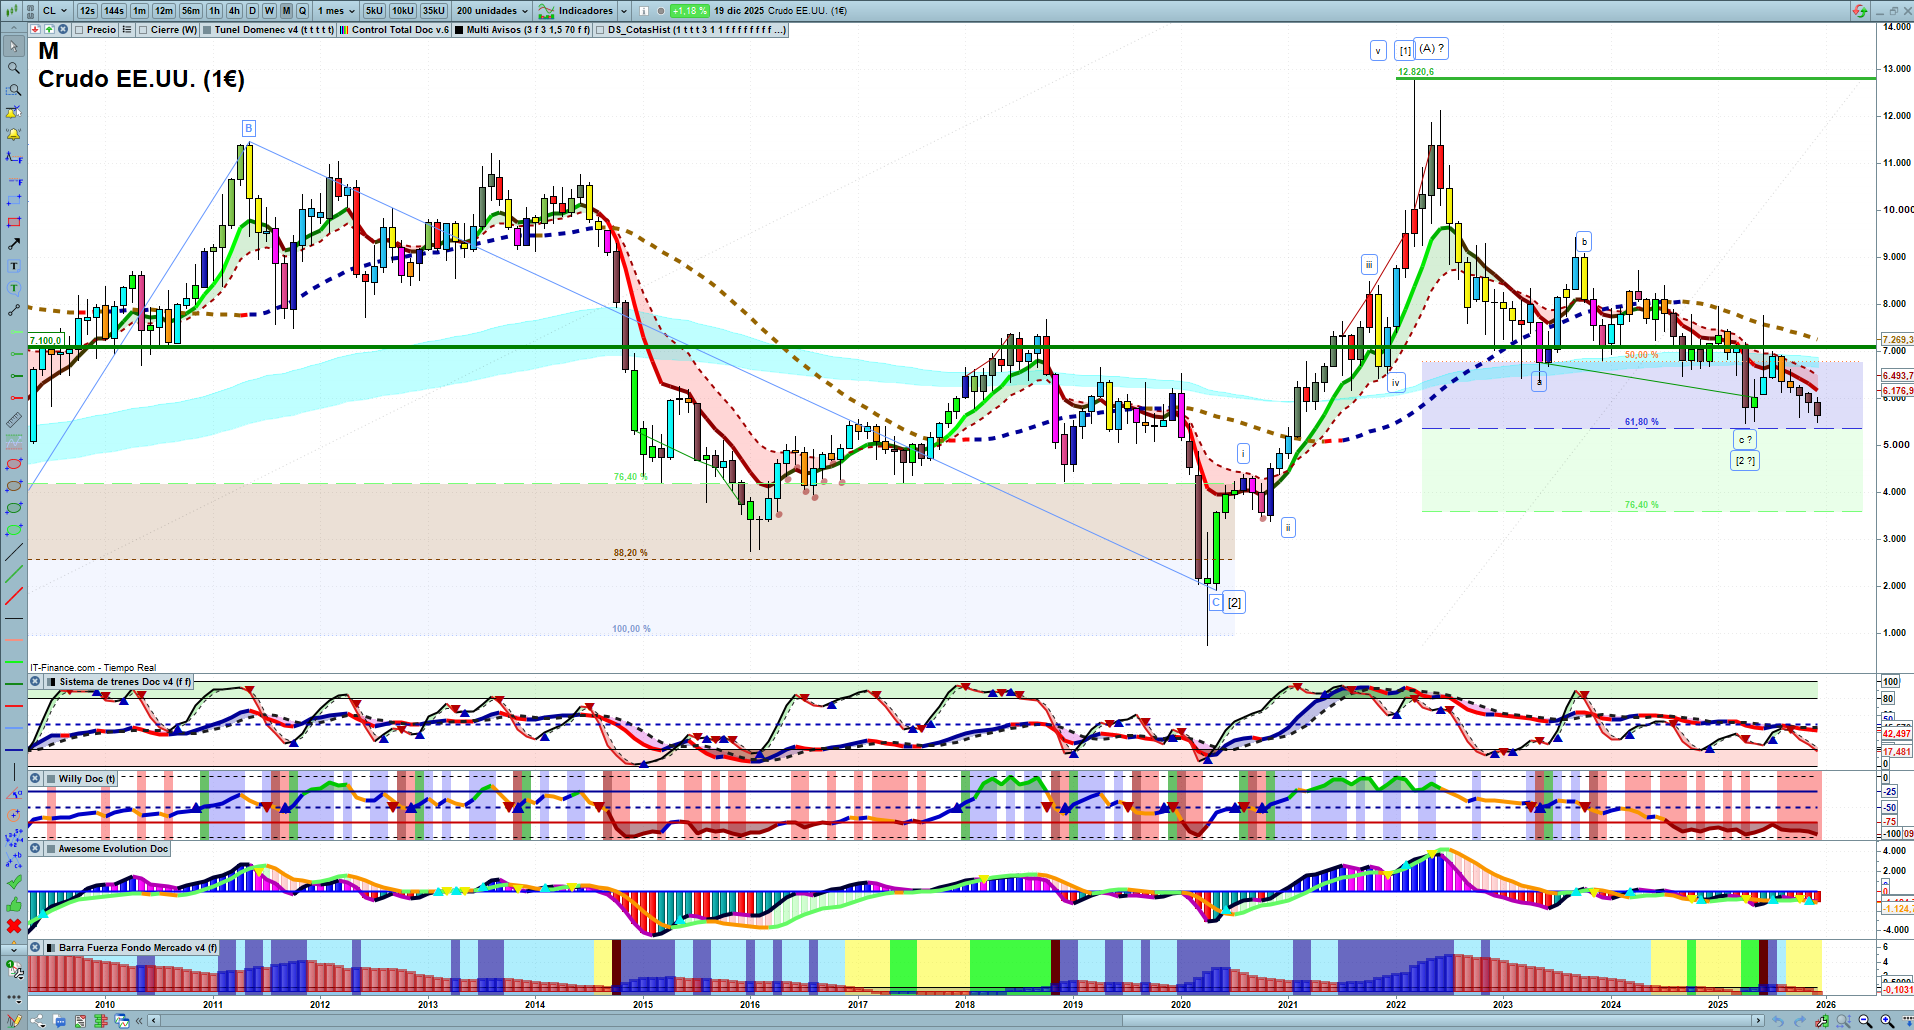Pick the segment line drawing tool
This screenshot has width=1914, height=1030.
tap(14, 310)
